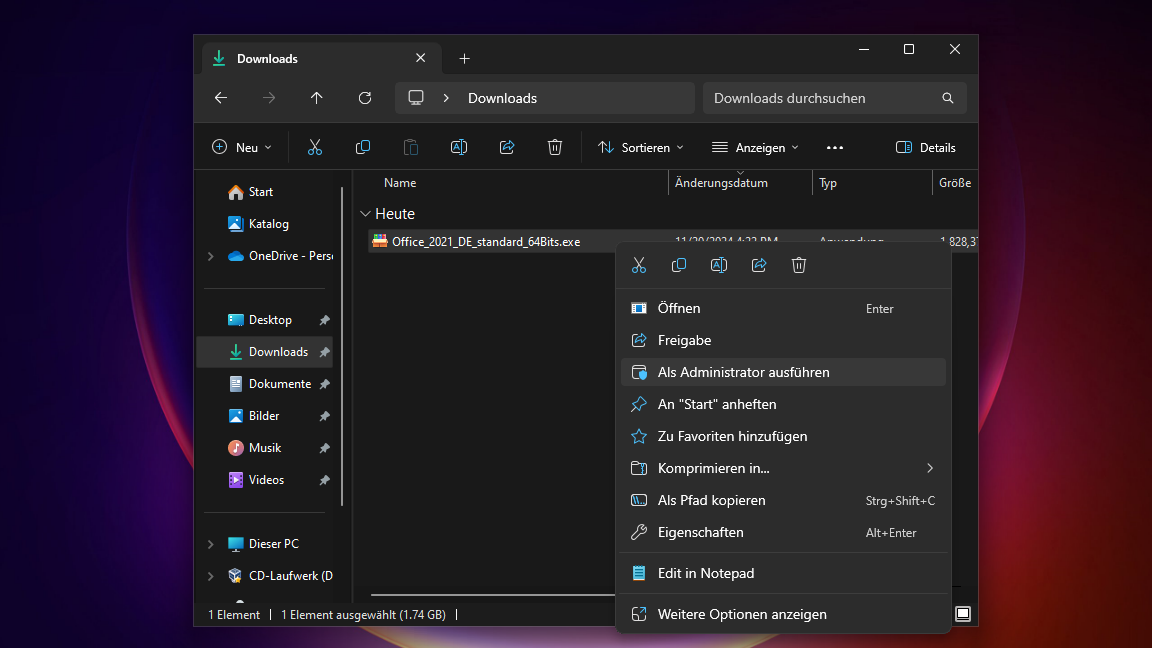
Task: Open the Dokumente folder in sidebar
Action: point(279,384)
